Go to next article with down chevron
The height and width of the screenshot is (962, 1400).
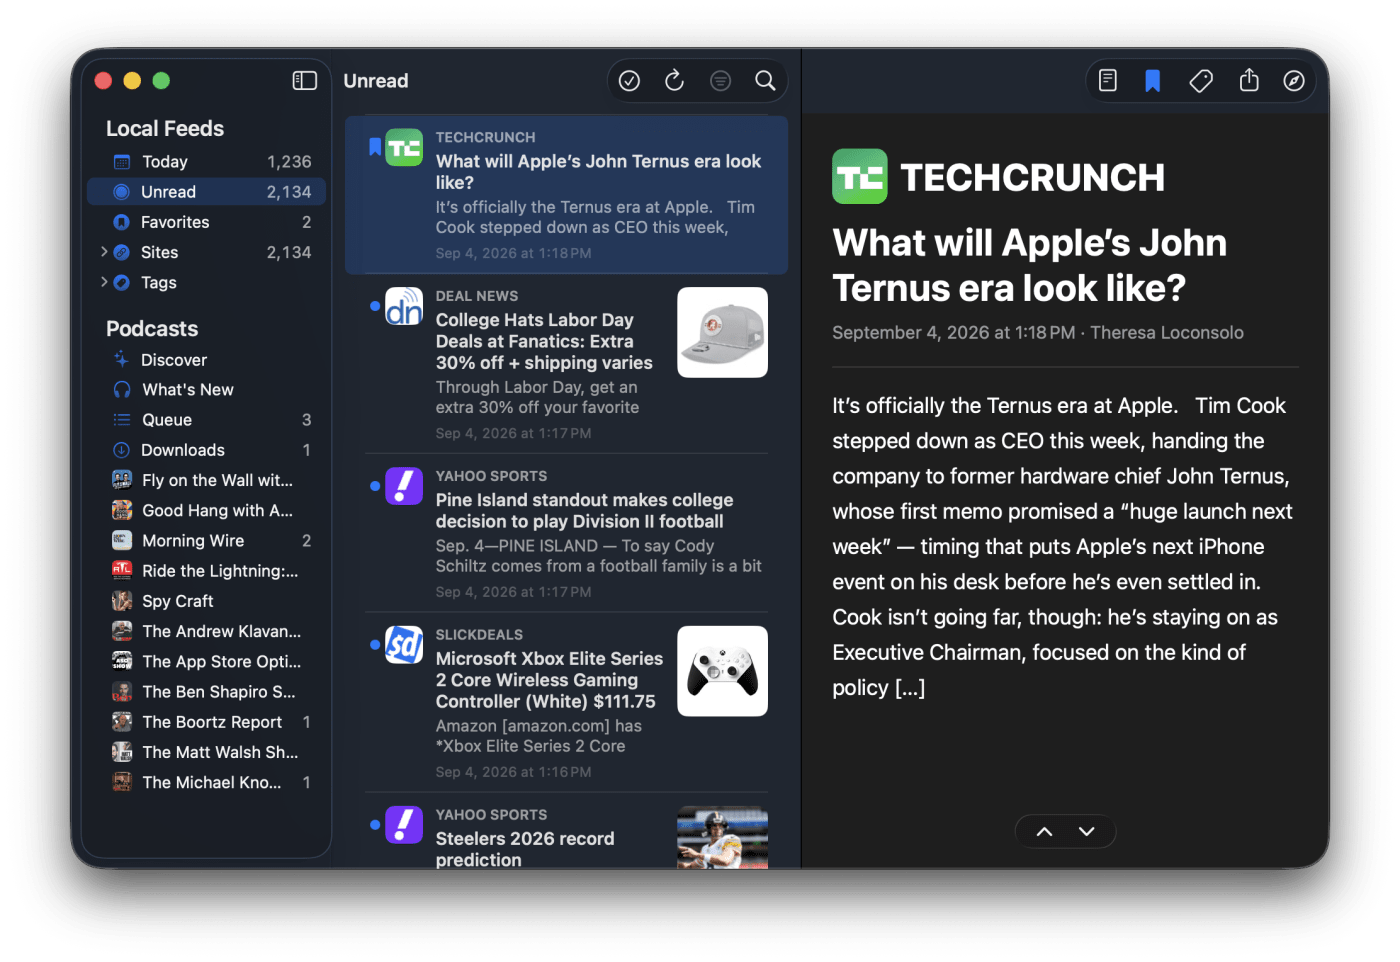tap(1087, 832)
